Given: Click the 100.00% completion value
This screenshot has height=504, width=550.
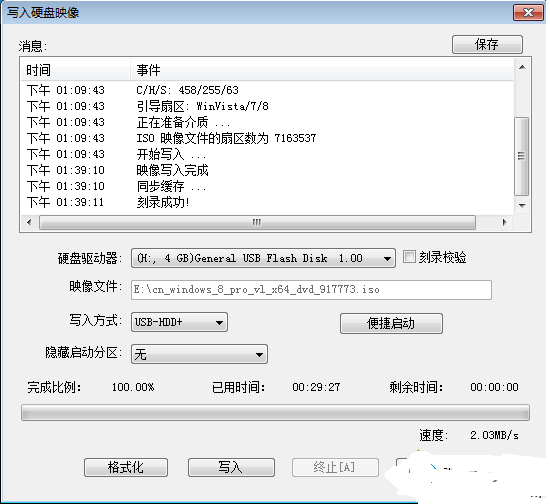Looking at the screenshot, I should 133,387.
